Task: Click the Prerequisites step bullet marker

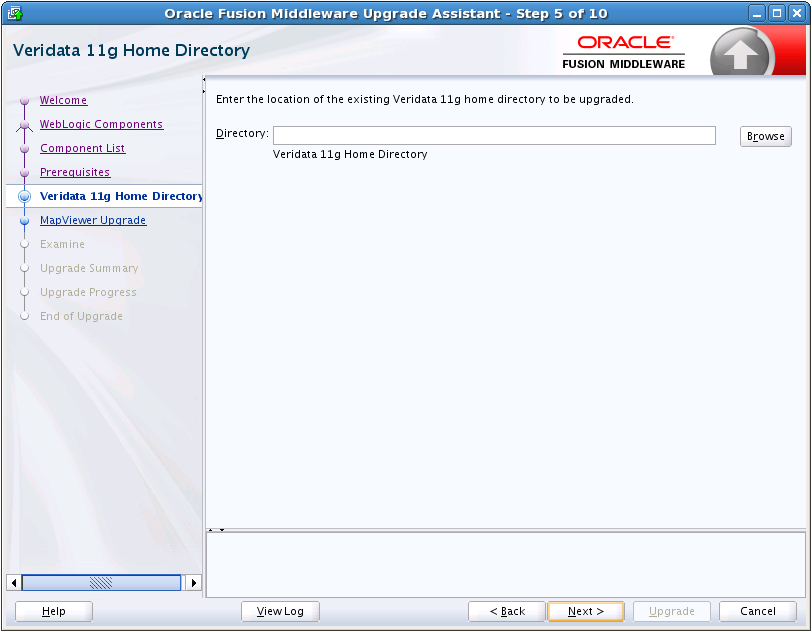Action: click(24, 173)
